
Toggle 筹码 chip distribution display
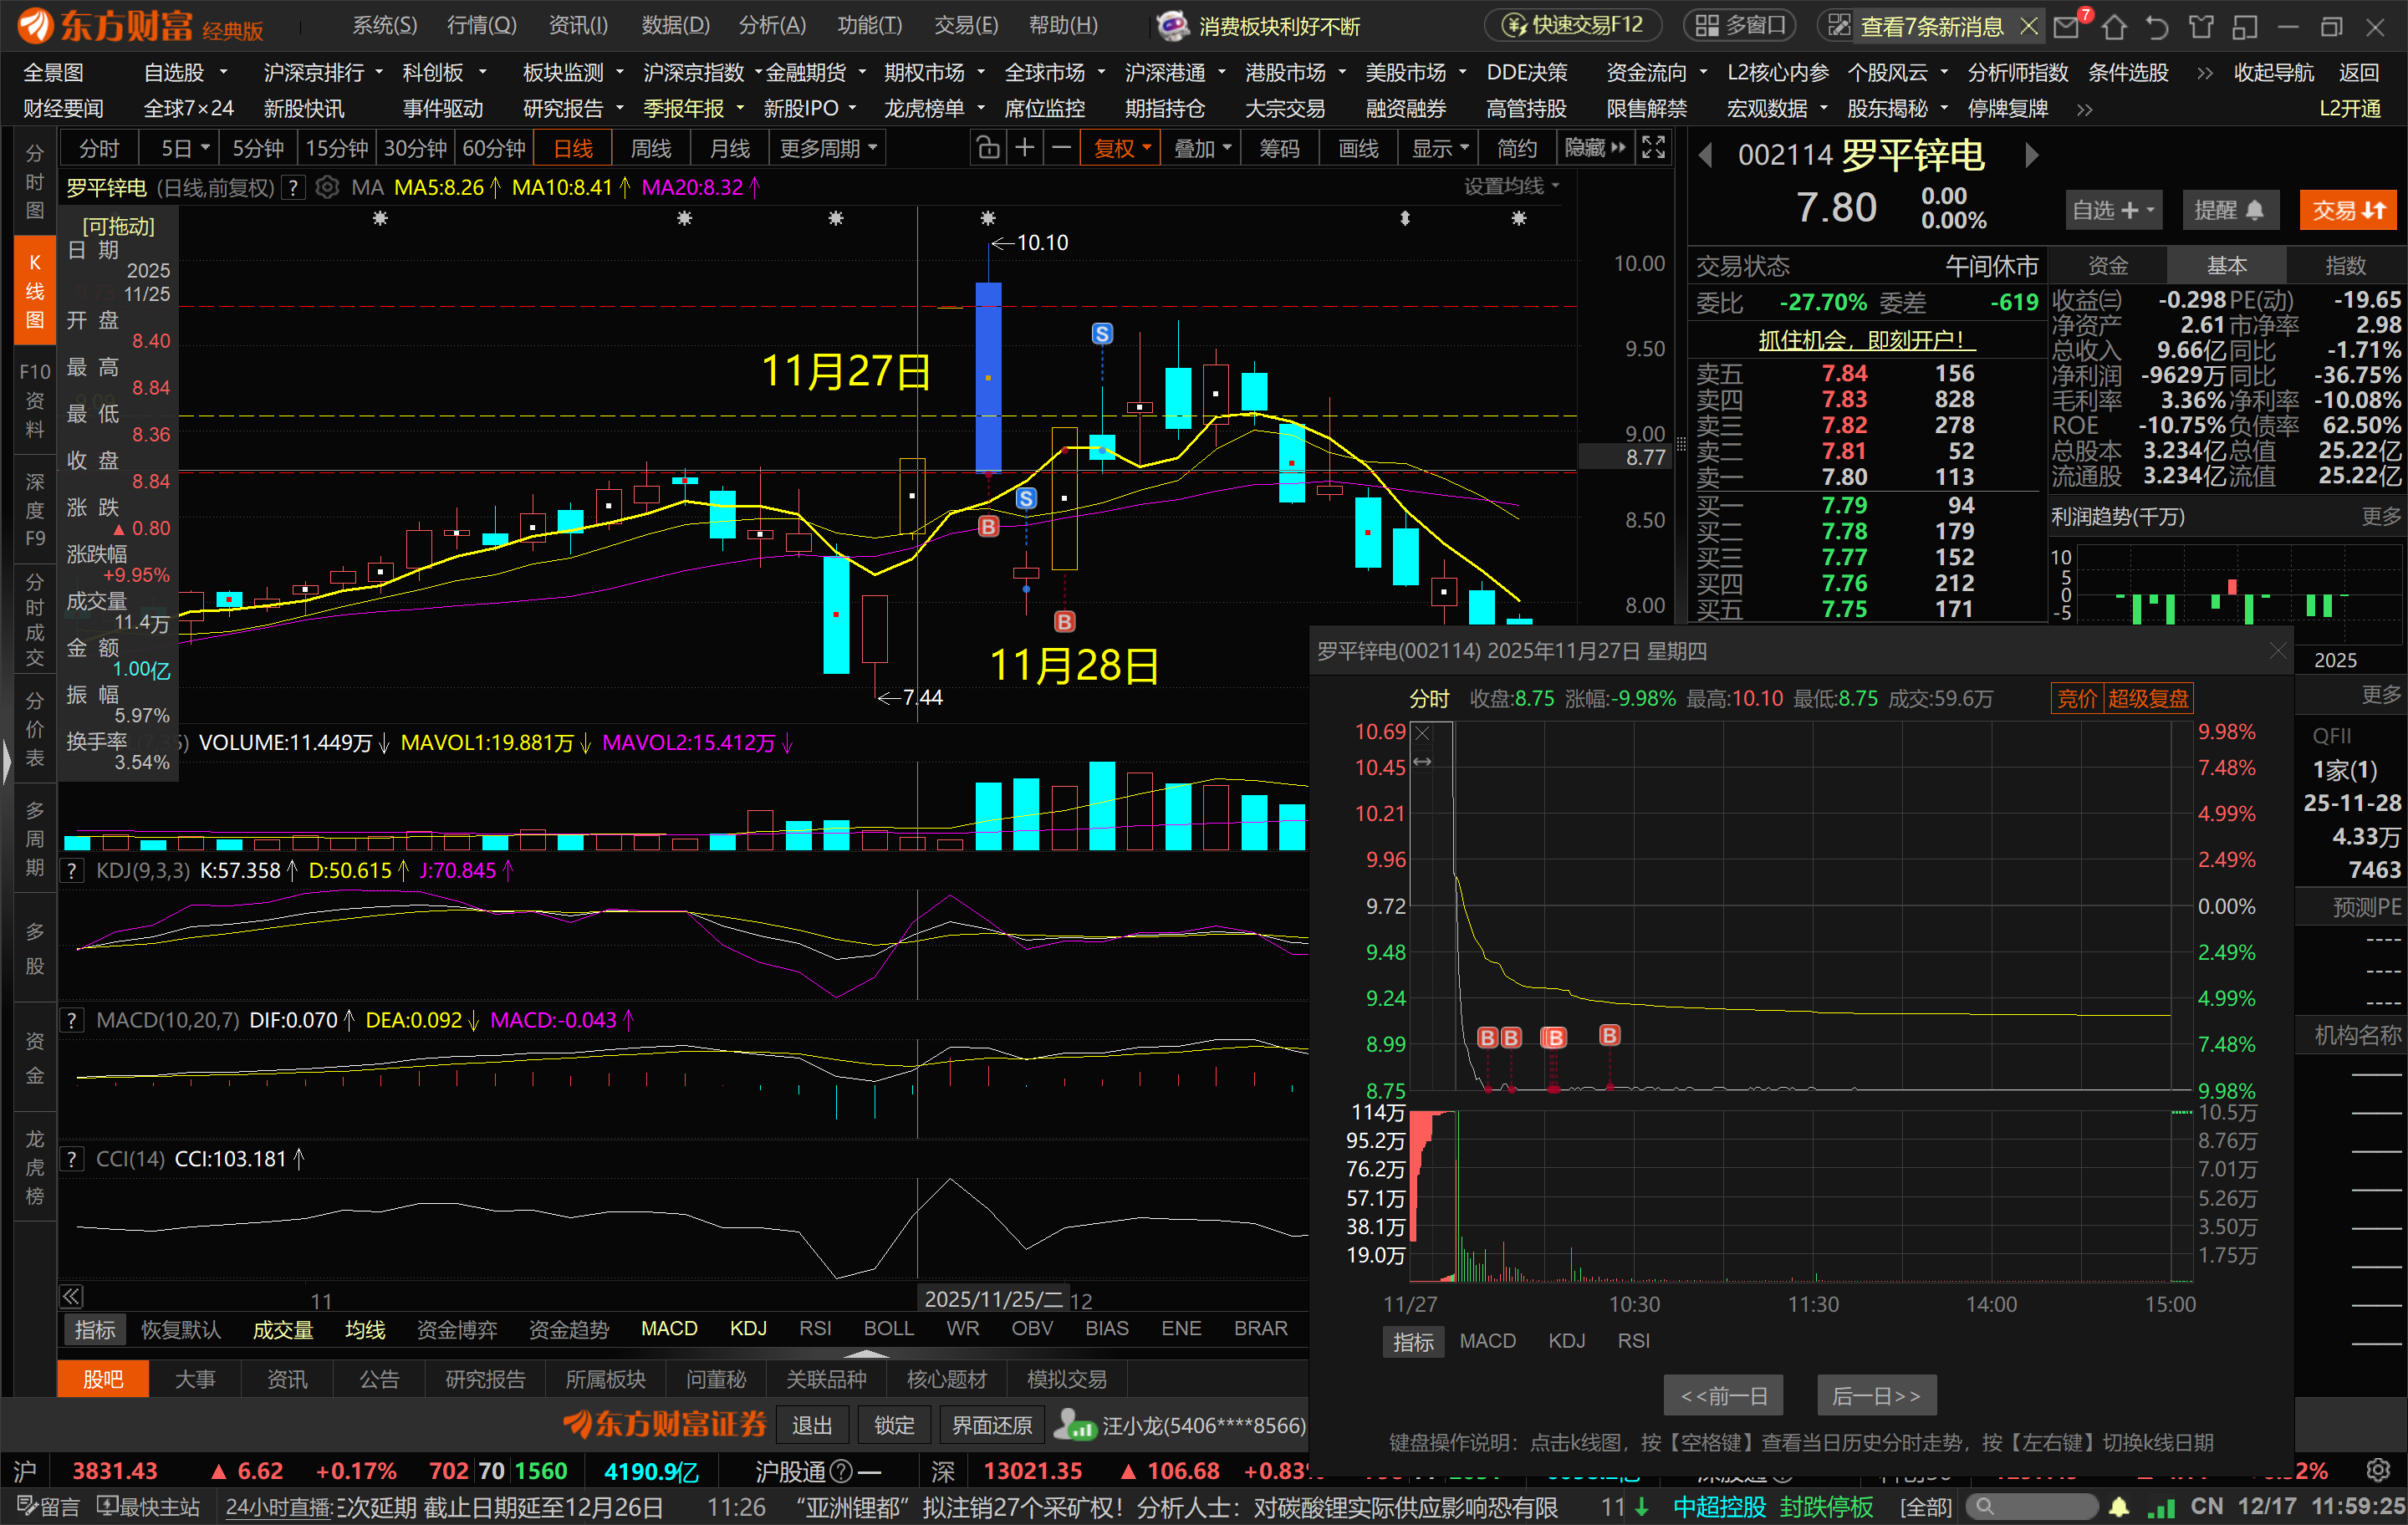tap(1279, 149)
